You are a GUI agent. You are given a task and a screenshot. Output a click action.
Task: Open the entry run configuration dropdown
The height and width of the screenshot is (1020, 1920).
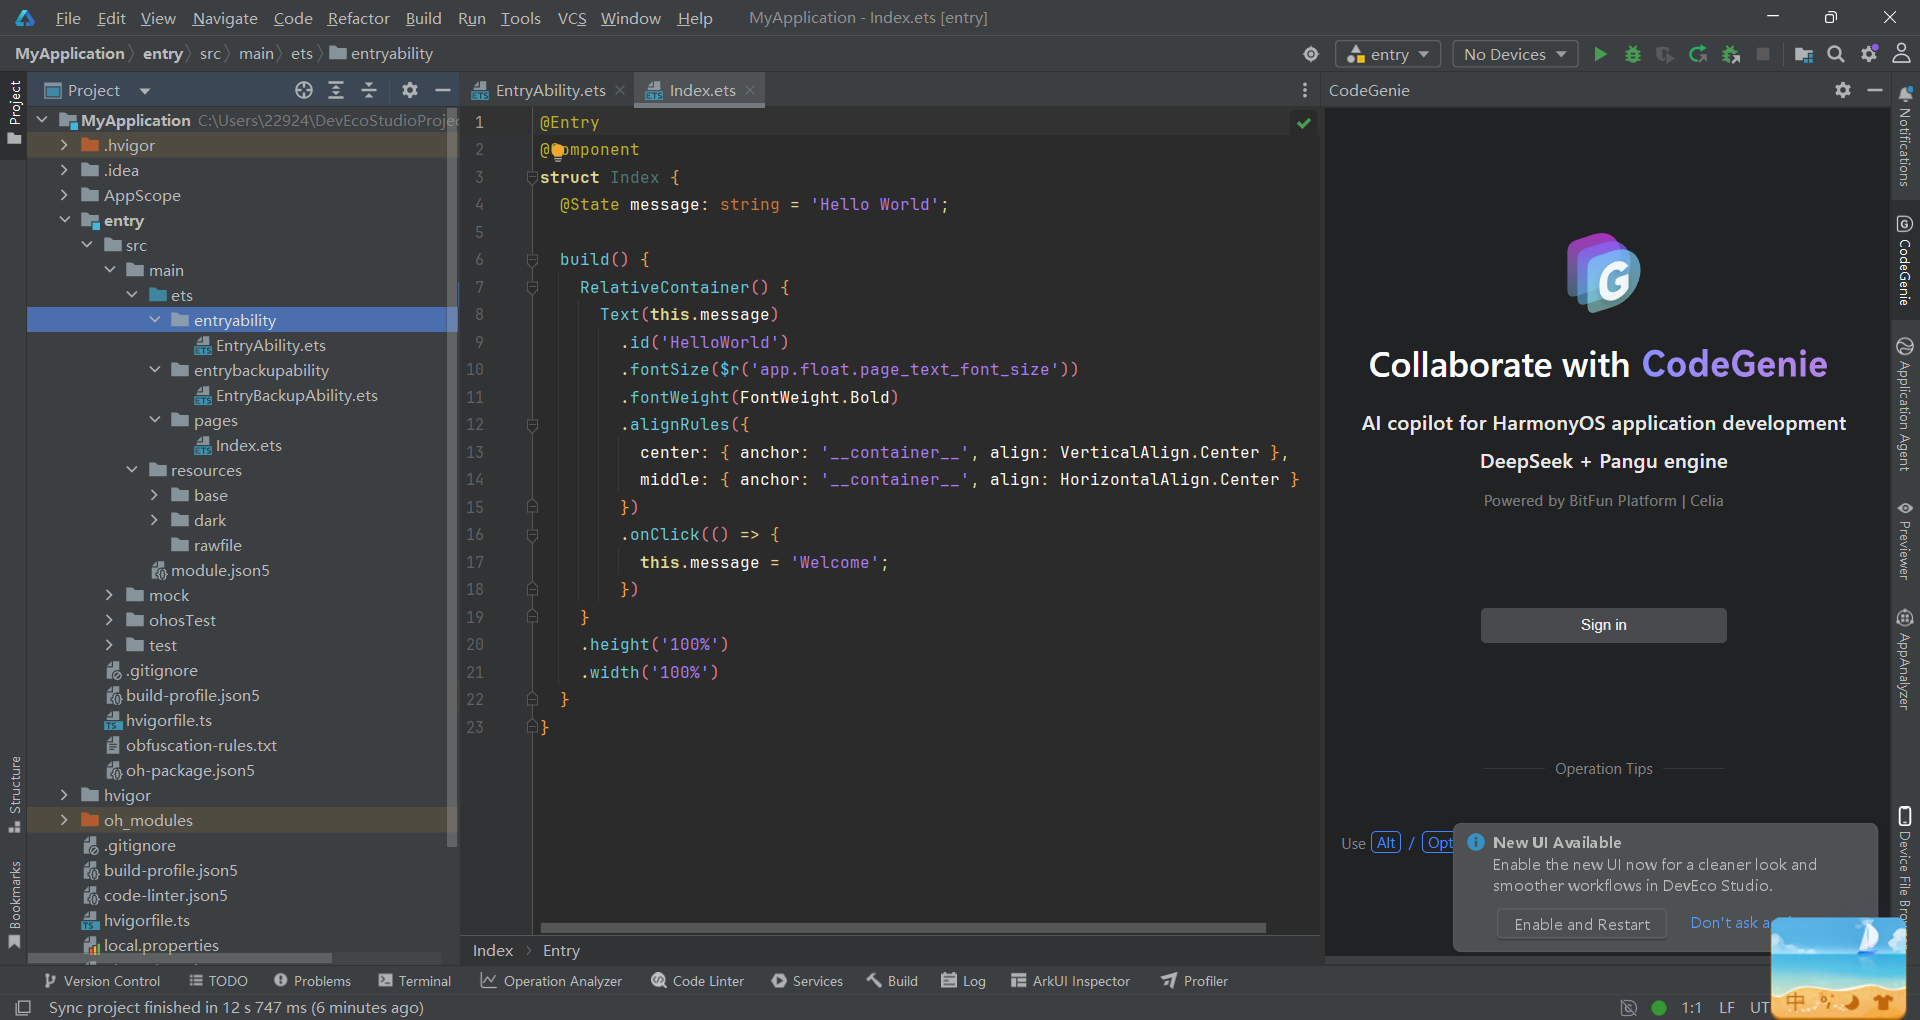click(1388, 54)
